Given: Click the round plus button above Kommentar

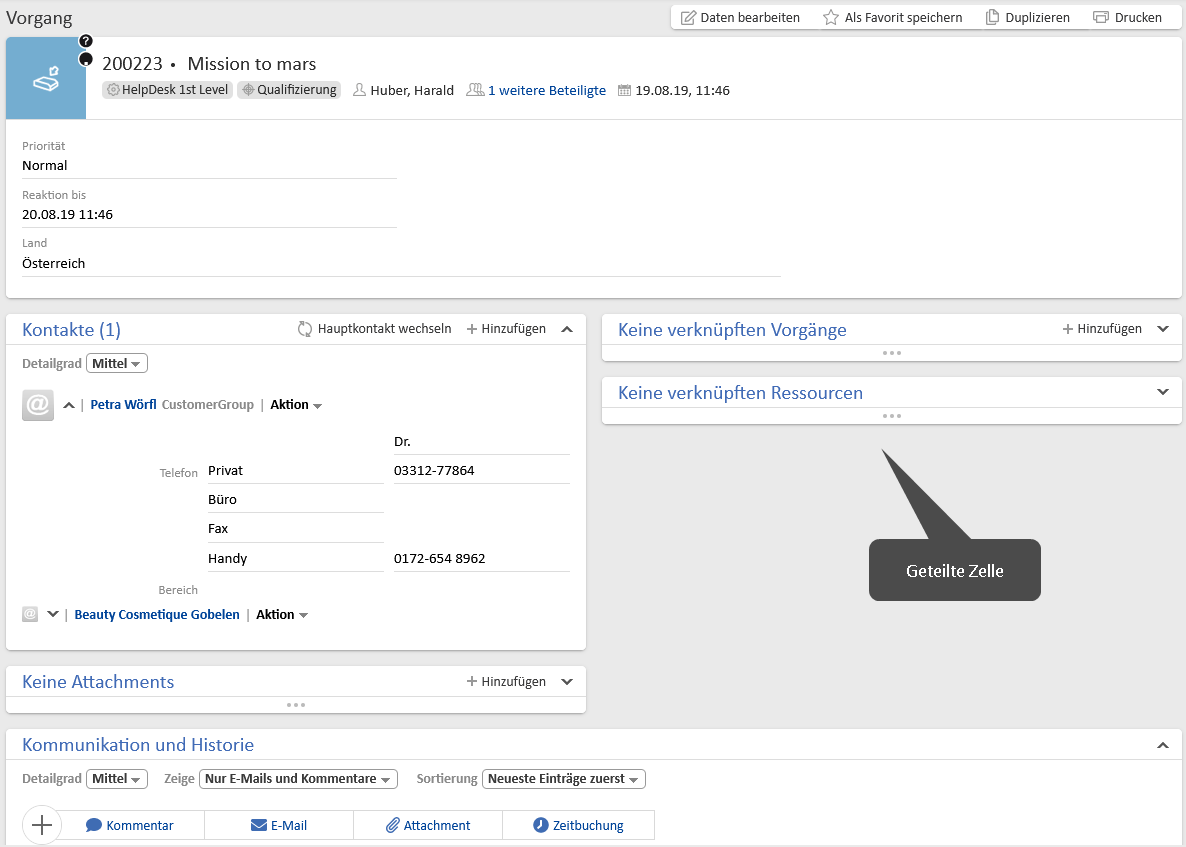Looking at the screenshot, I should click(x=42, y=825).
